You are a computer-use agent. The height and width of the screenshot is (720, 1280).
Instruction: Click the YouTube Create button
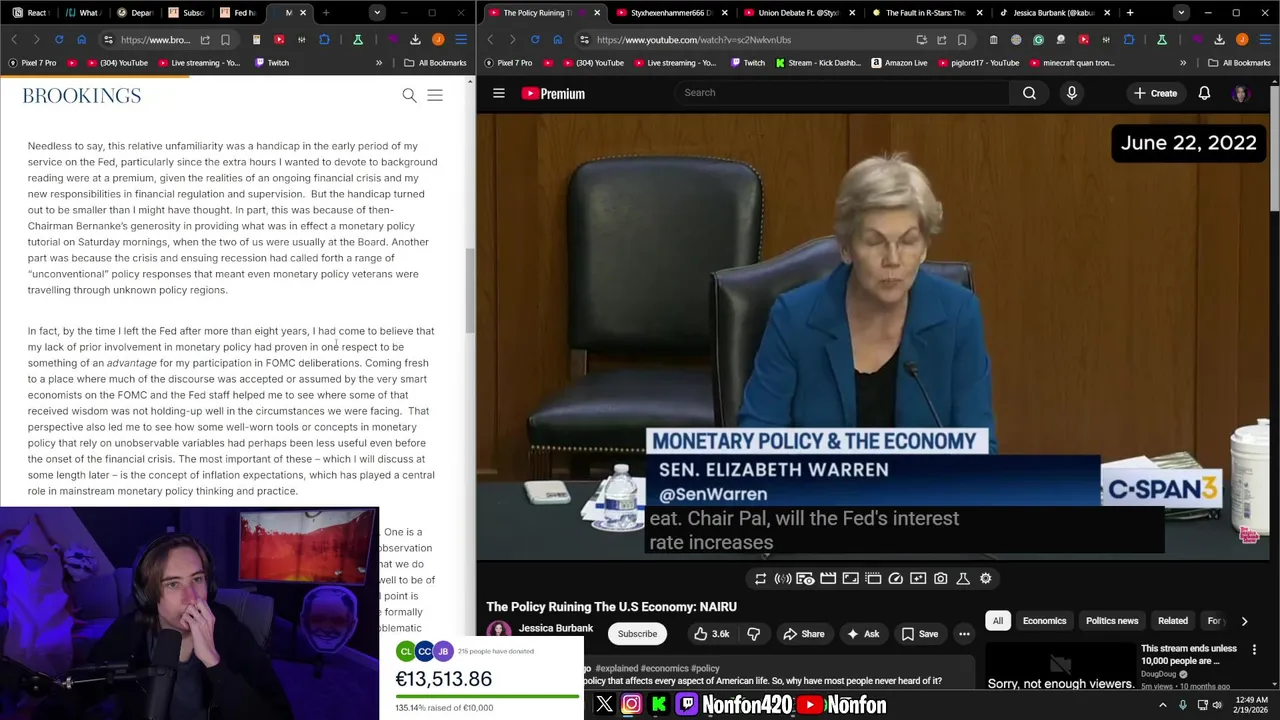point(1155,93)
